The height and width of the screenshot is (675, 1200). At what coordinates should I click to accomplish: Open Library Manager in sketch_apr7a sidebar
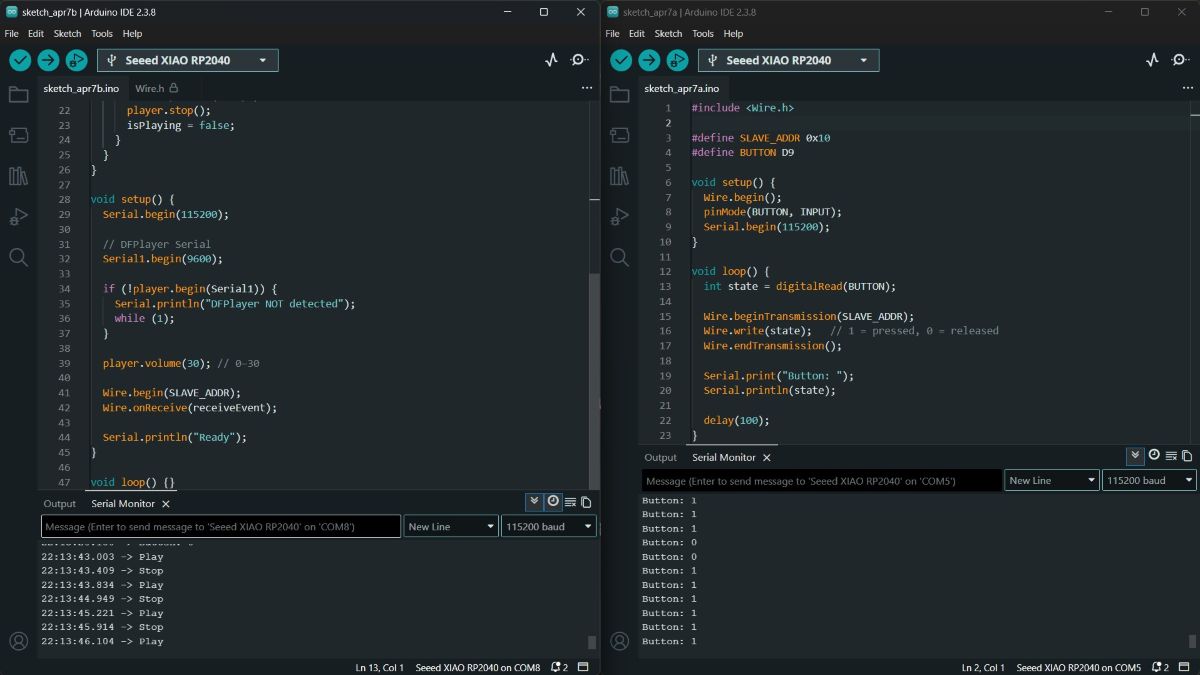click(619, 176)
